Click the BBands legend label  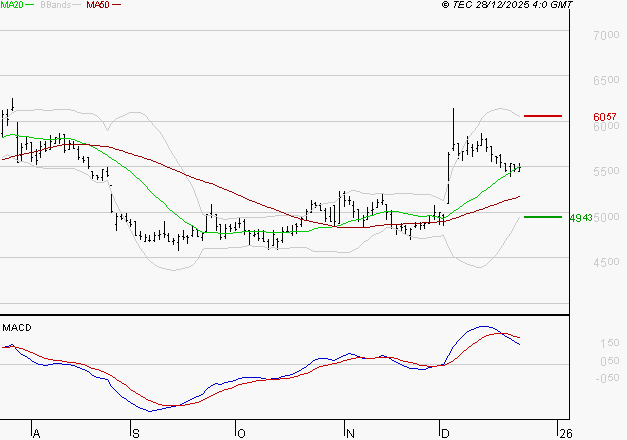[56, 5]
